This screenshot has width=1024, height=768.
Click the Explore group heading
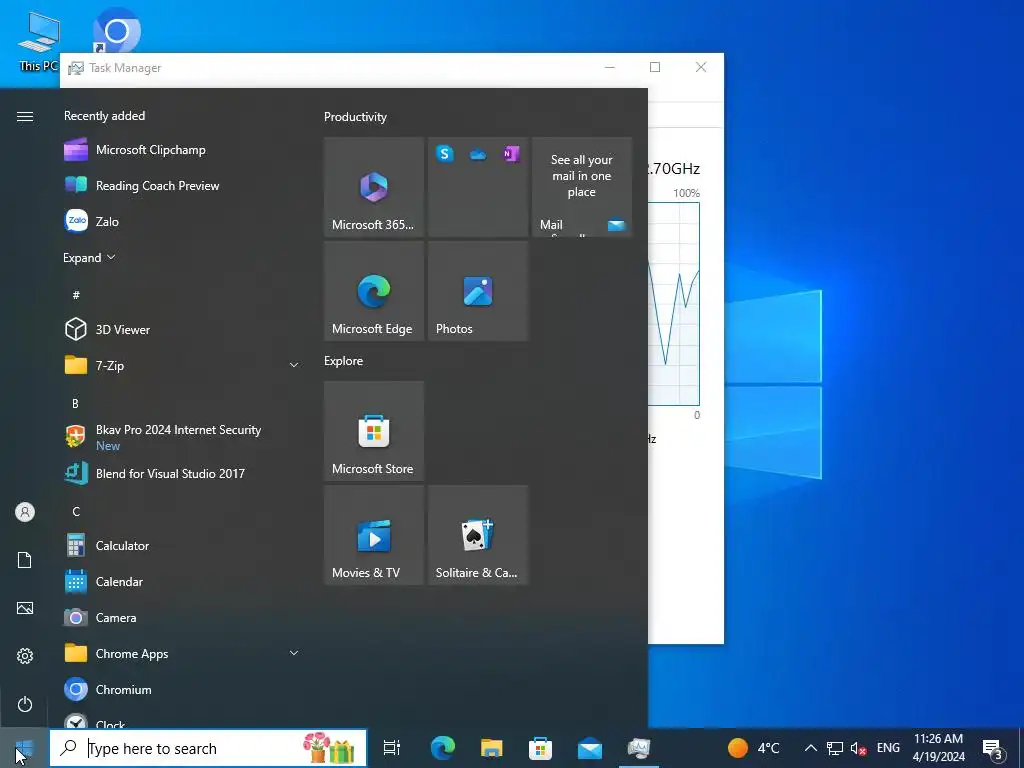pos(344,360)
